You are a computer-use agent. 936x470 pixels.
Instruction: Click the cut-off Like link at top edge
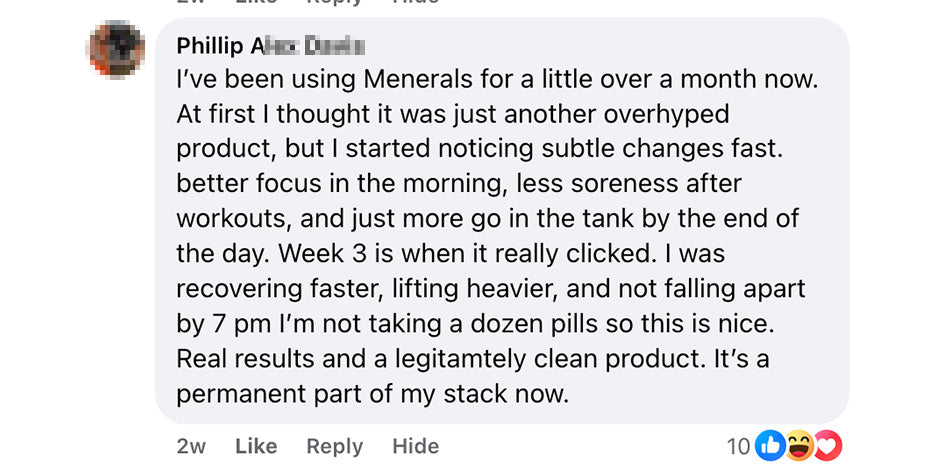point(256,3)
